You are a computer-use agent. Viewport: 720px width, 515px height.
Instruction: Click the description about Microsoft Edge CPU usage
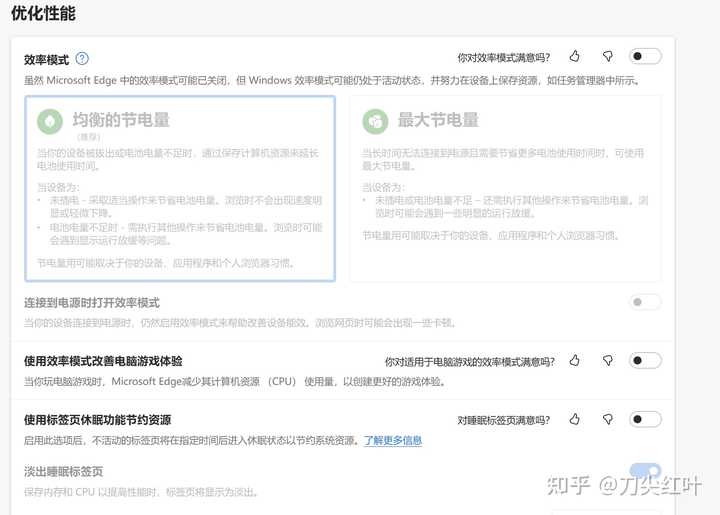click(x=236, y=381)
